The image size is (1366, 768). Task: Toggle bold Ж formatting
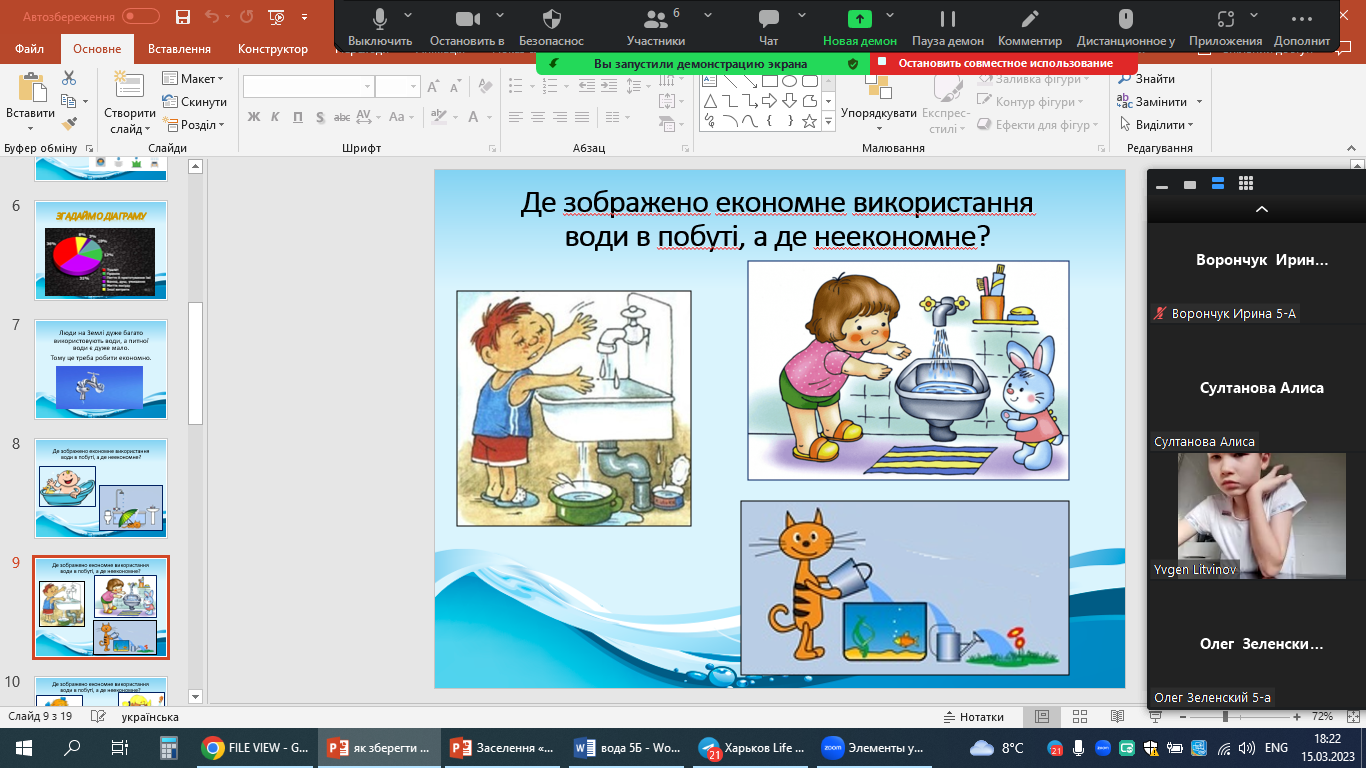pyautogui.click(x=253, y=117)
